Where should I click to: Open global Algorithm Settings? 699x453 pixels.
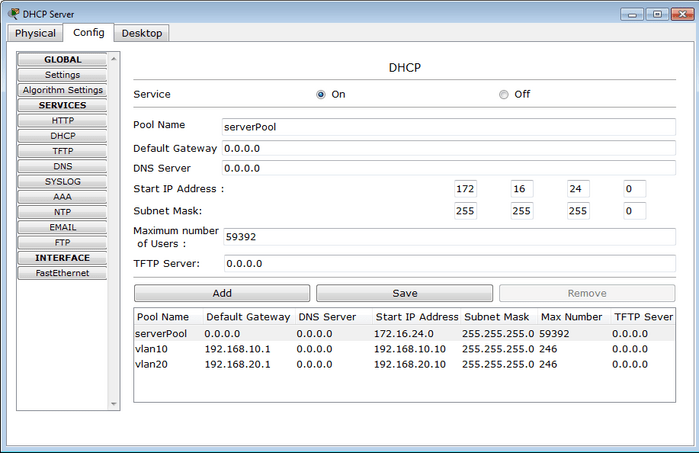point(62,90)
